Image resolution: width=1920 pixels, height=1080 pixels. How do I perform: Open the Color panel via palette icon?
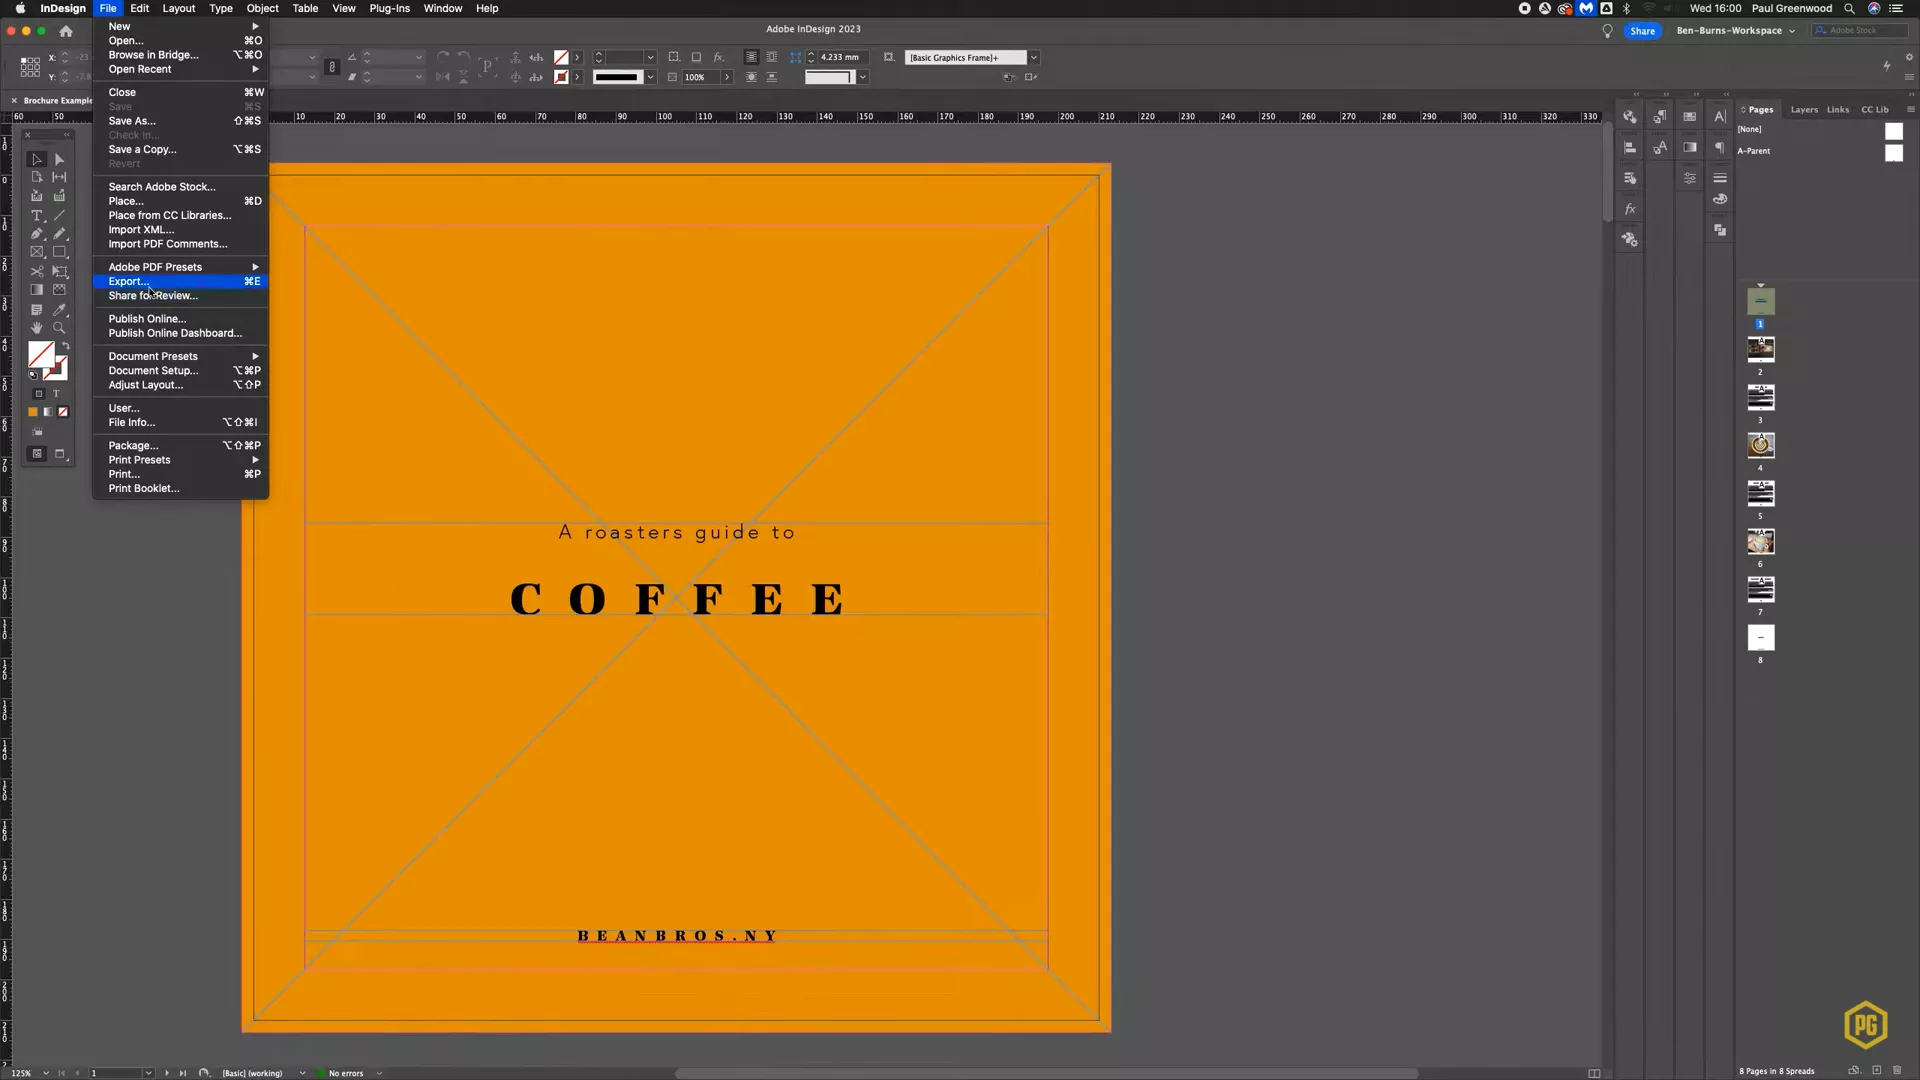point(1719,199)
